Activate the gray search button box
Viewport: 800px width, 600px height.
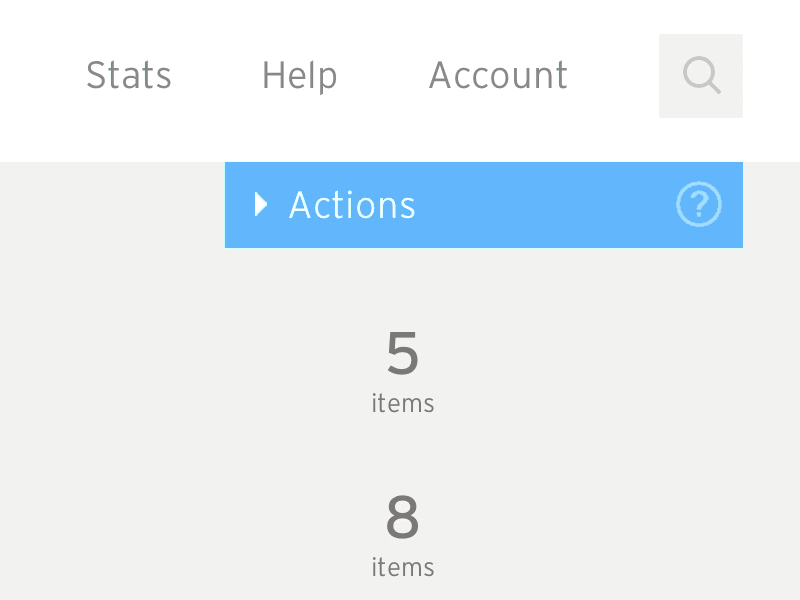[x=701, y=76]
